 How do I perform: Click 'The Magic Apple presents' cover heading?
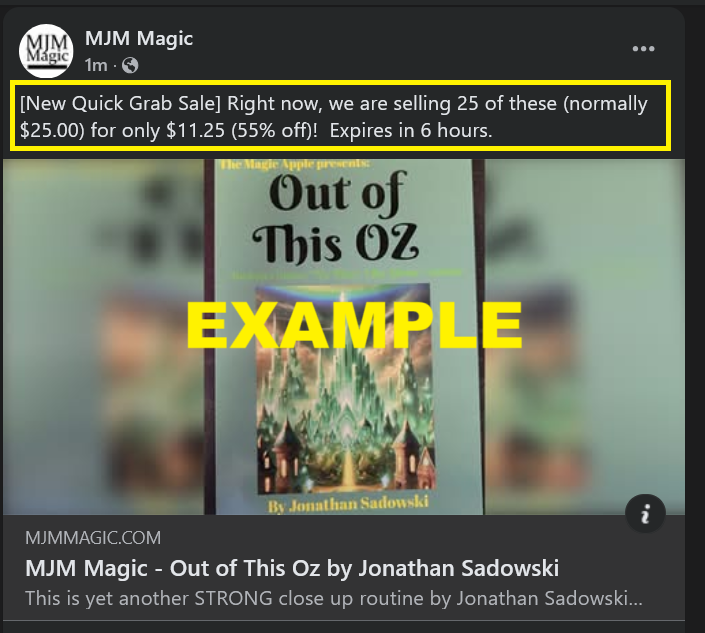pos(295,165)
